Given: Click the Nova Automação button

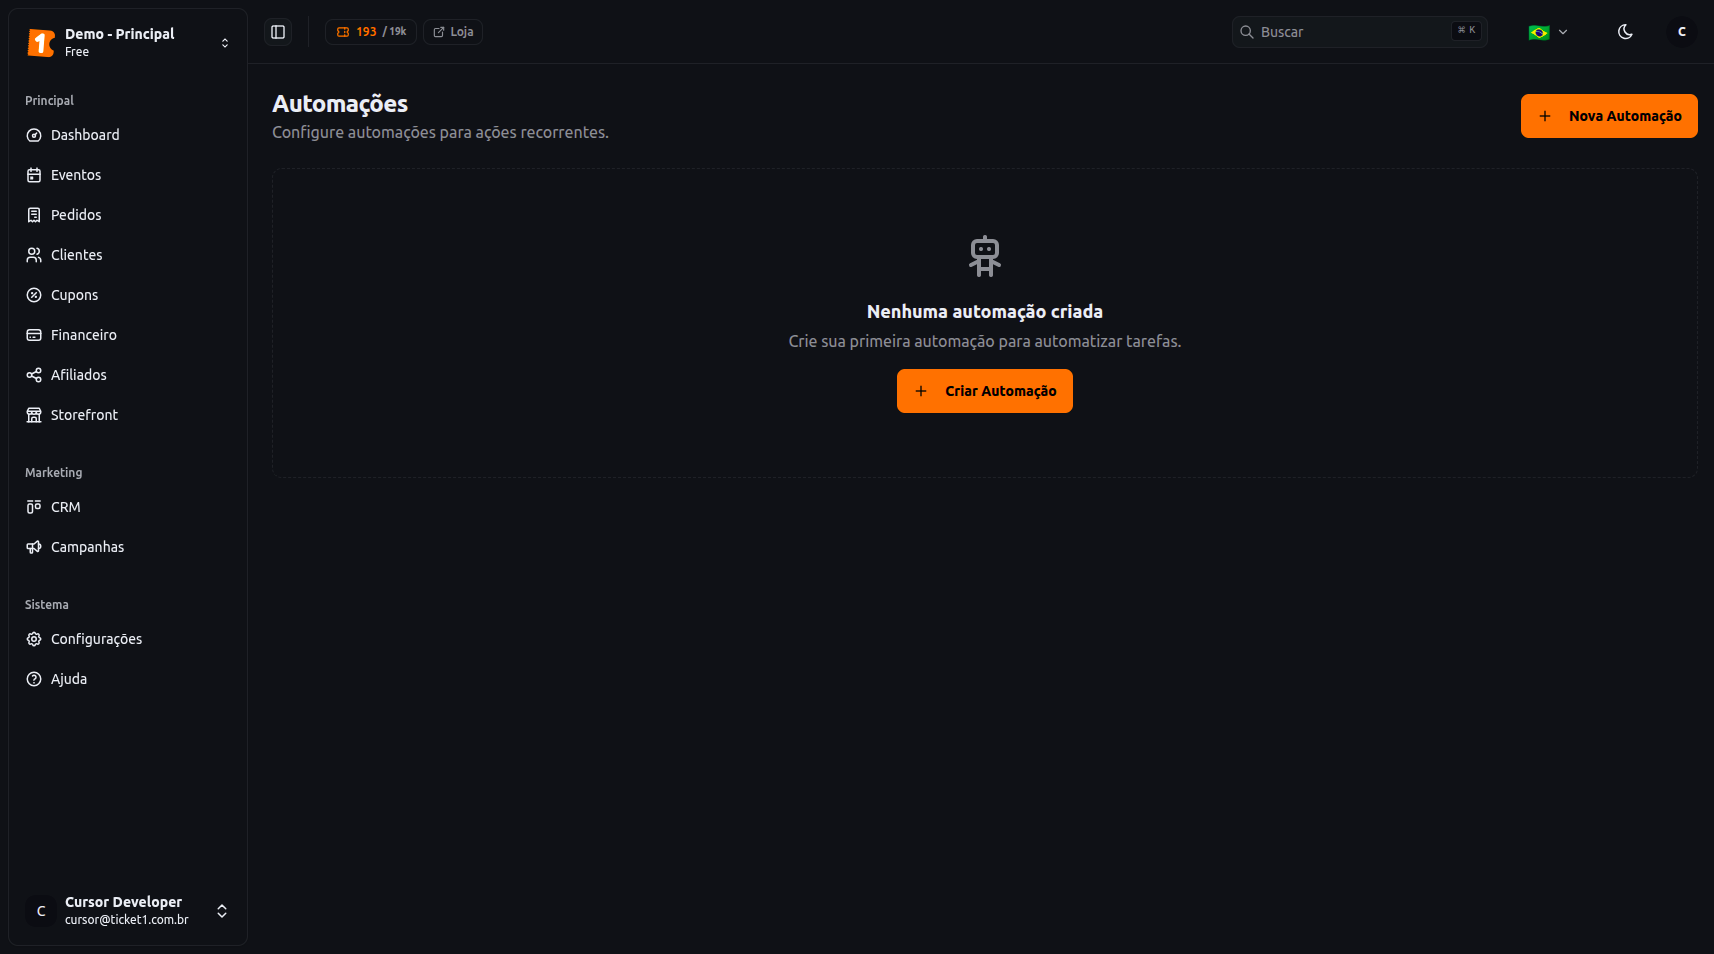Looking at the screenshot, I should point(1609,116).
